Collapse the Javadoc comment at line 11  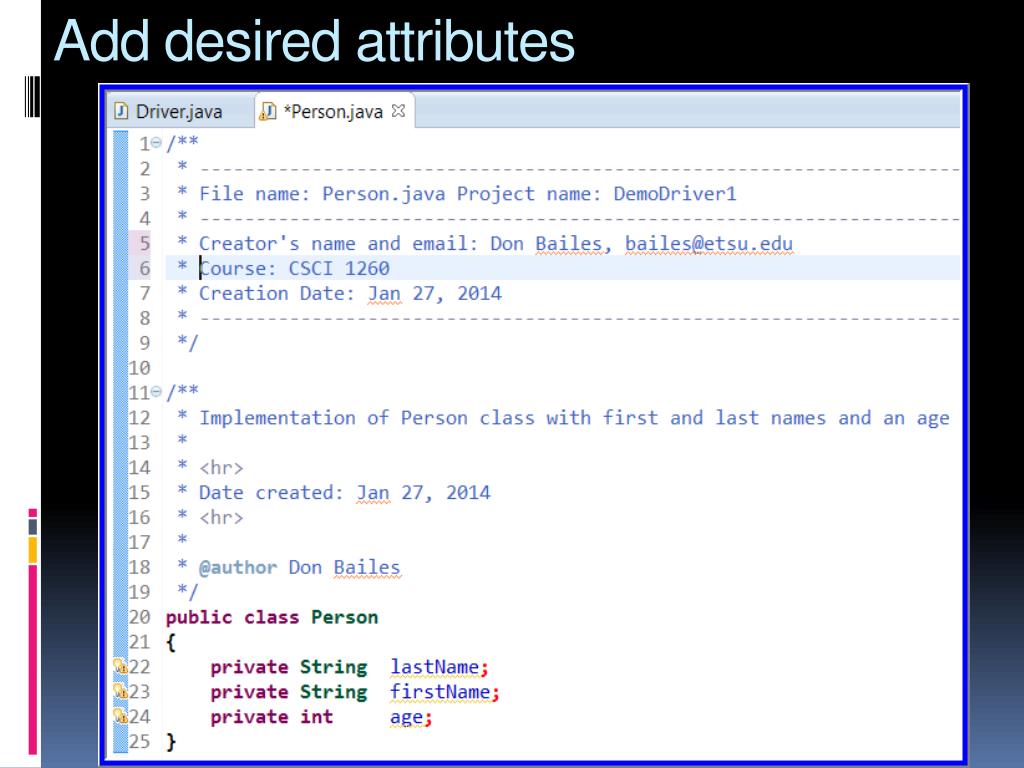[156, 392]
